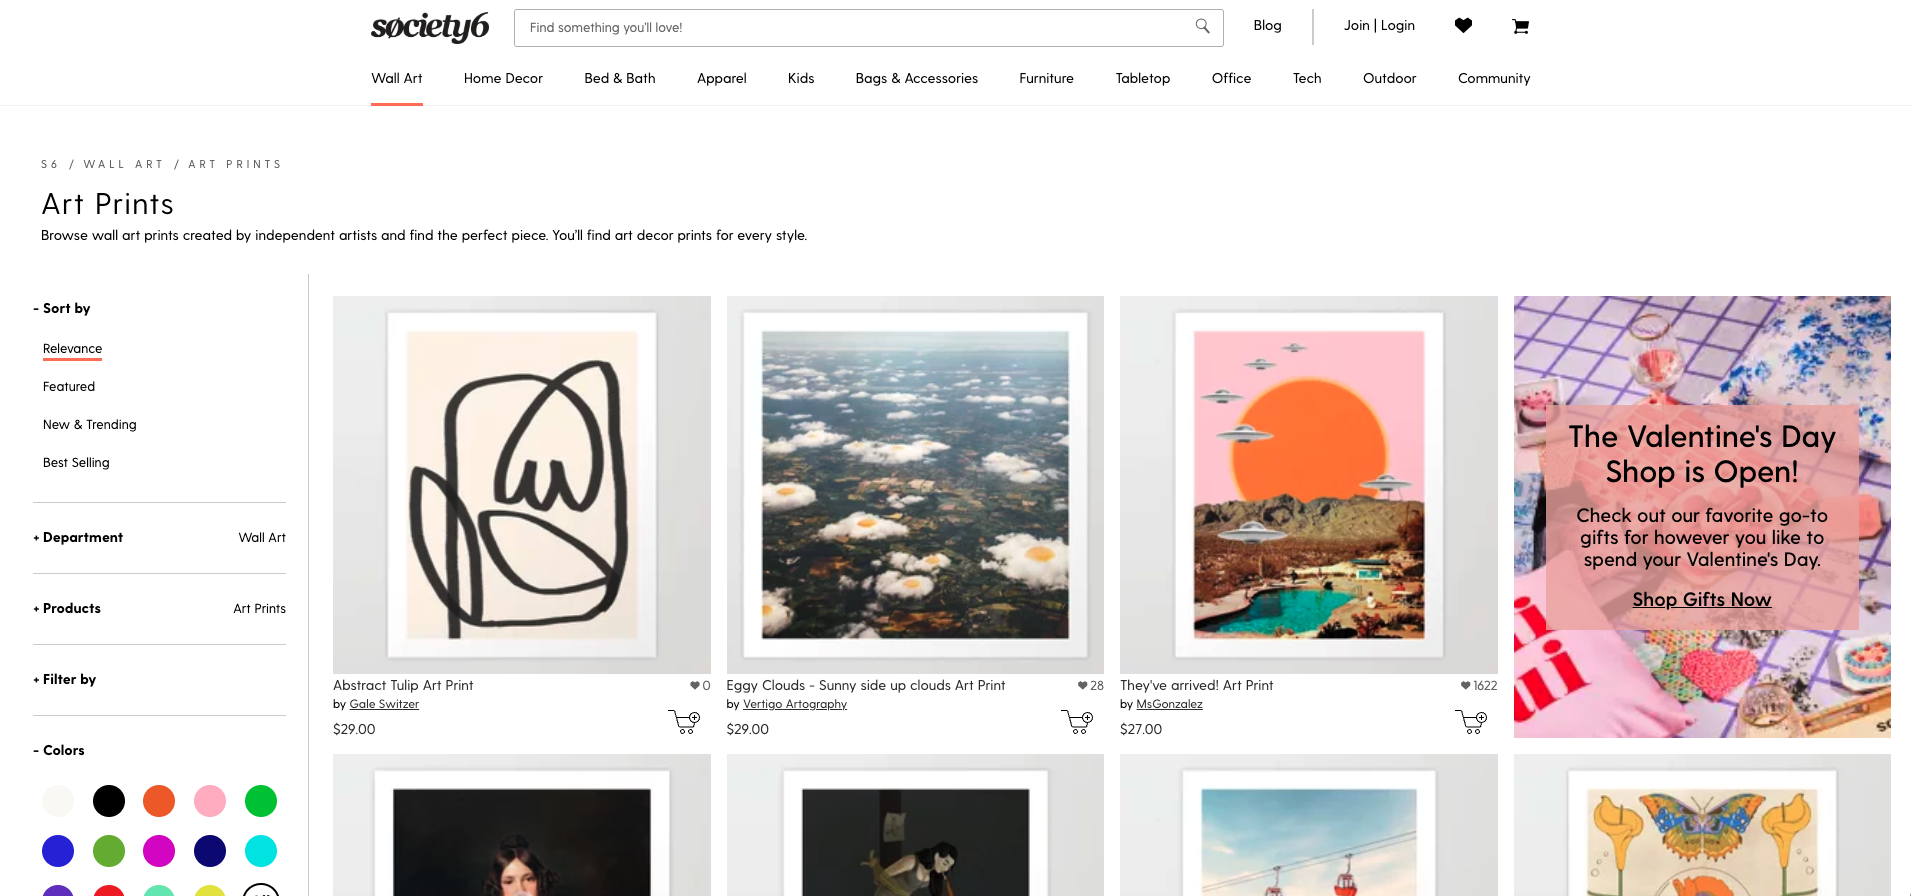The image size is (1911, 896).
Task: Collapse the Colors section
Action: coord(59,751)
